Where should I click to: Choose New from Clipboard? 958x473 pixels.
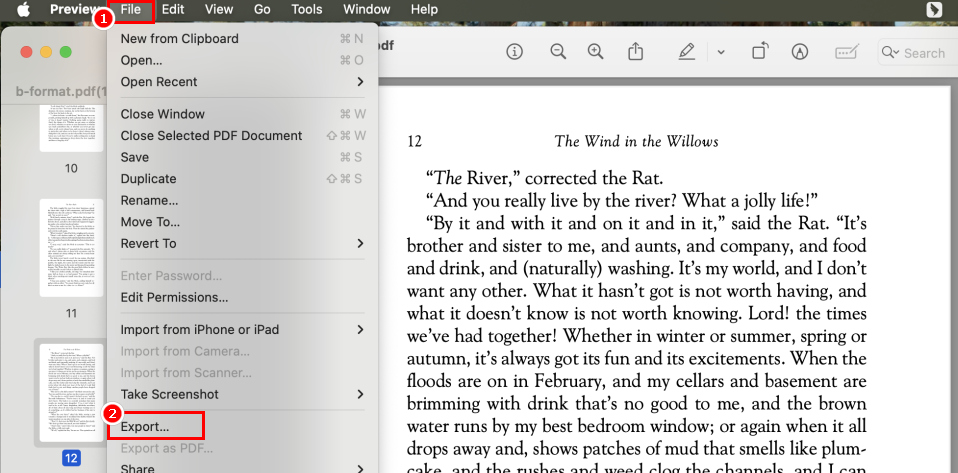[243, 38]
